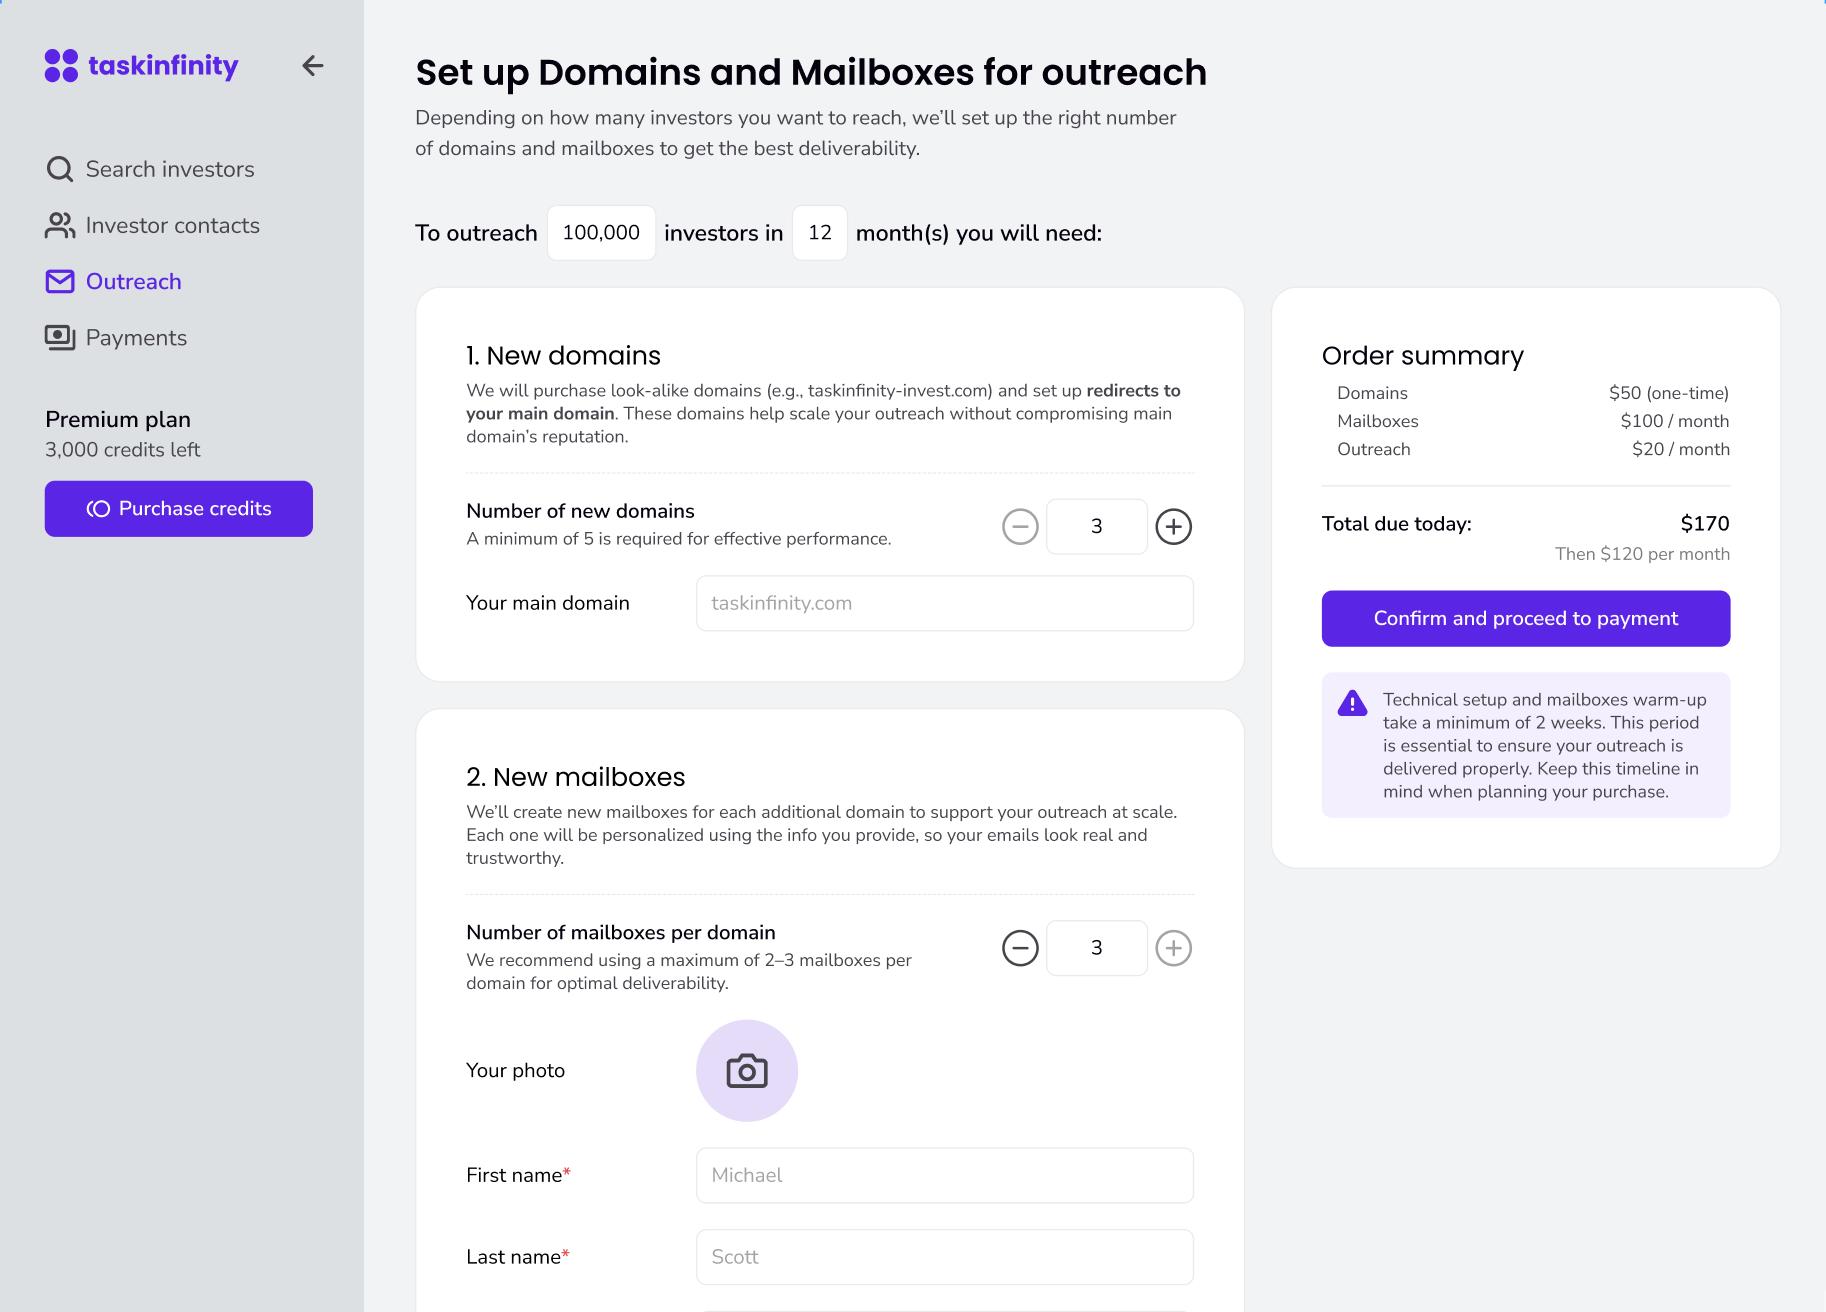Open the Payments menu item
Screen dimensions: 1826x1312
coord(136,338)
